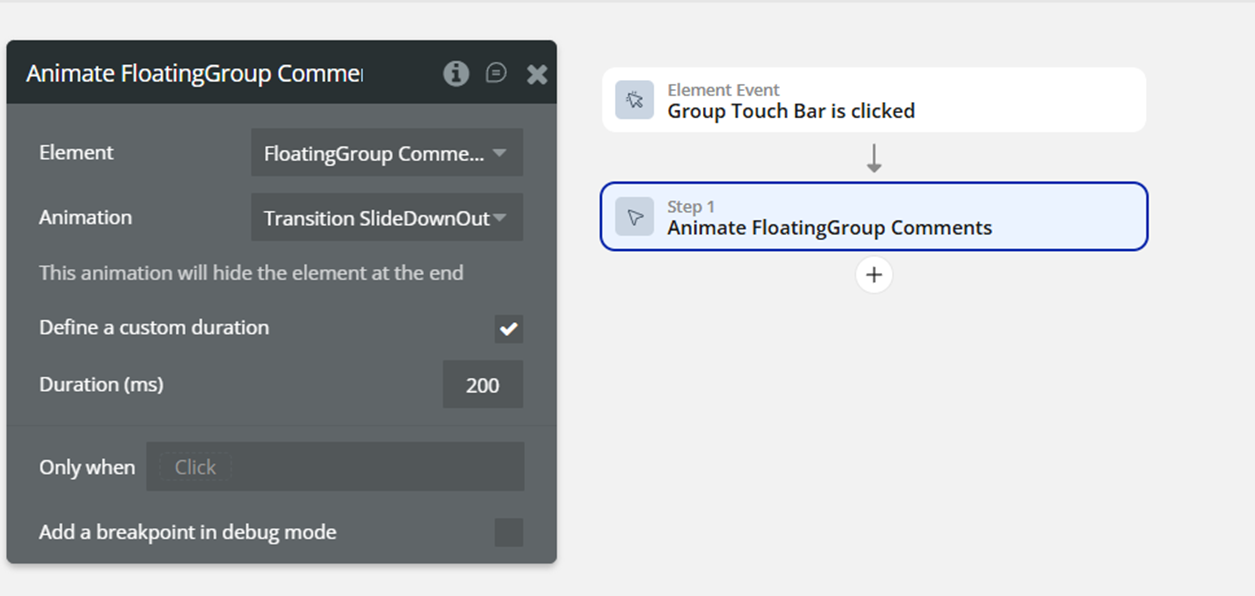Click the pointer icon on the Step 1 card
This screenshot has height=596, width=1255.
pyautogui.click(x=634, y=217)
